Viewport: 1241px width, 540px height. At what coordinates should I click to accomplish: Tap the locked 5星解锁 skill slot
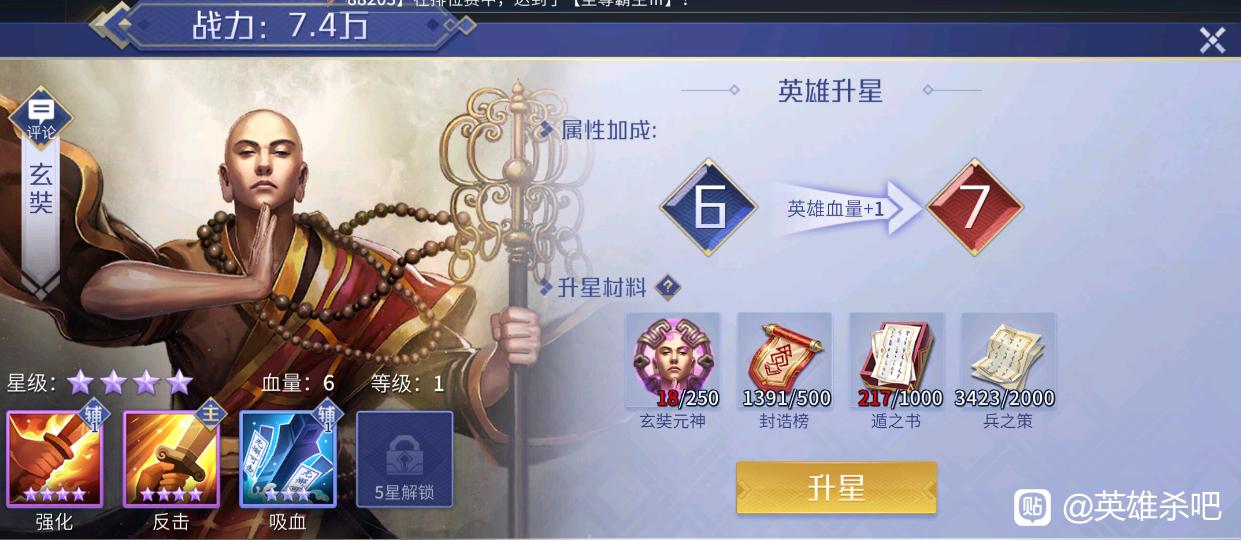click(x=405, y=459)
